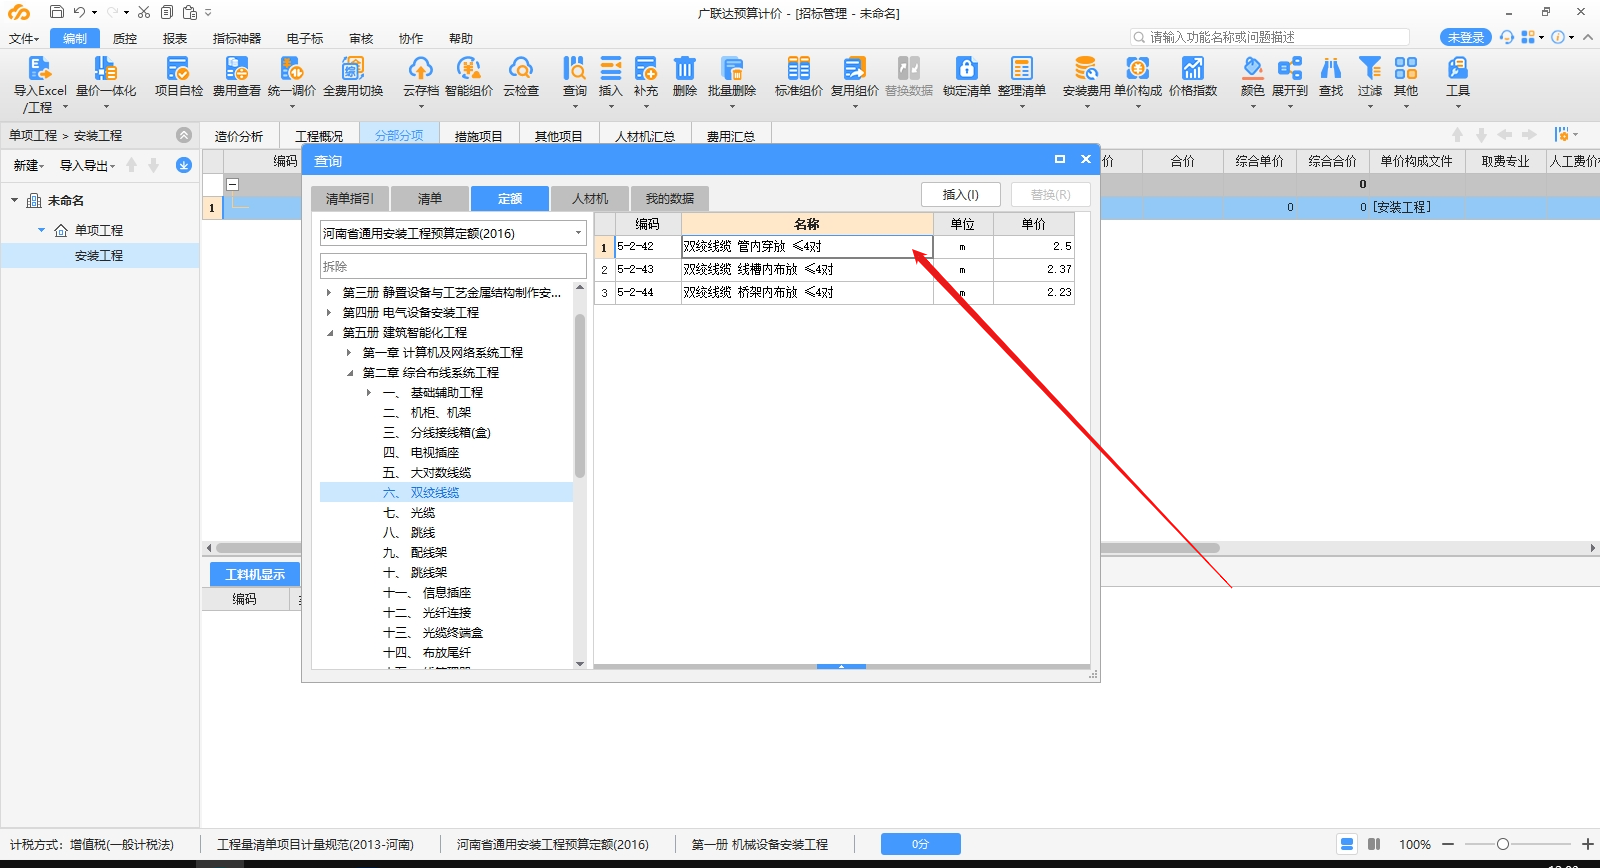Run 项目自检 project self-check
This screenshot has width=1600, height=868.
point(178,68)
